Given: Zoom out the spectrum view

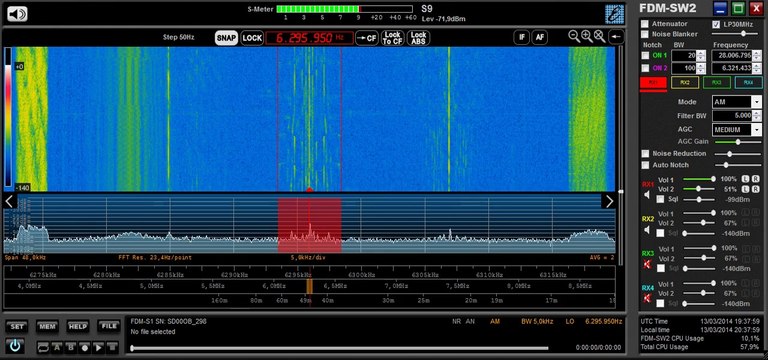Looking at the screenshot, I should tap(574, 35).
